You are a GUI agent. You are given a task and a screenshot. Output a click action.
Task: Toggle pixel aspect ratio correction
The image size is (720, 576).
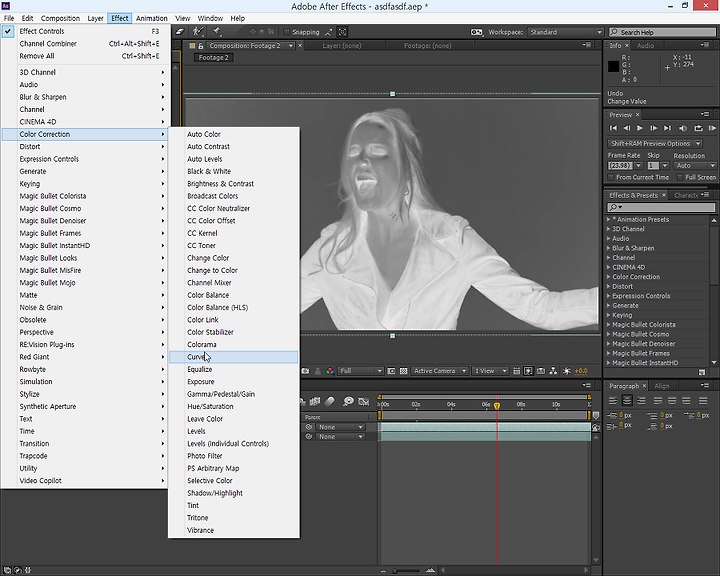tap(516, 371)
